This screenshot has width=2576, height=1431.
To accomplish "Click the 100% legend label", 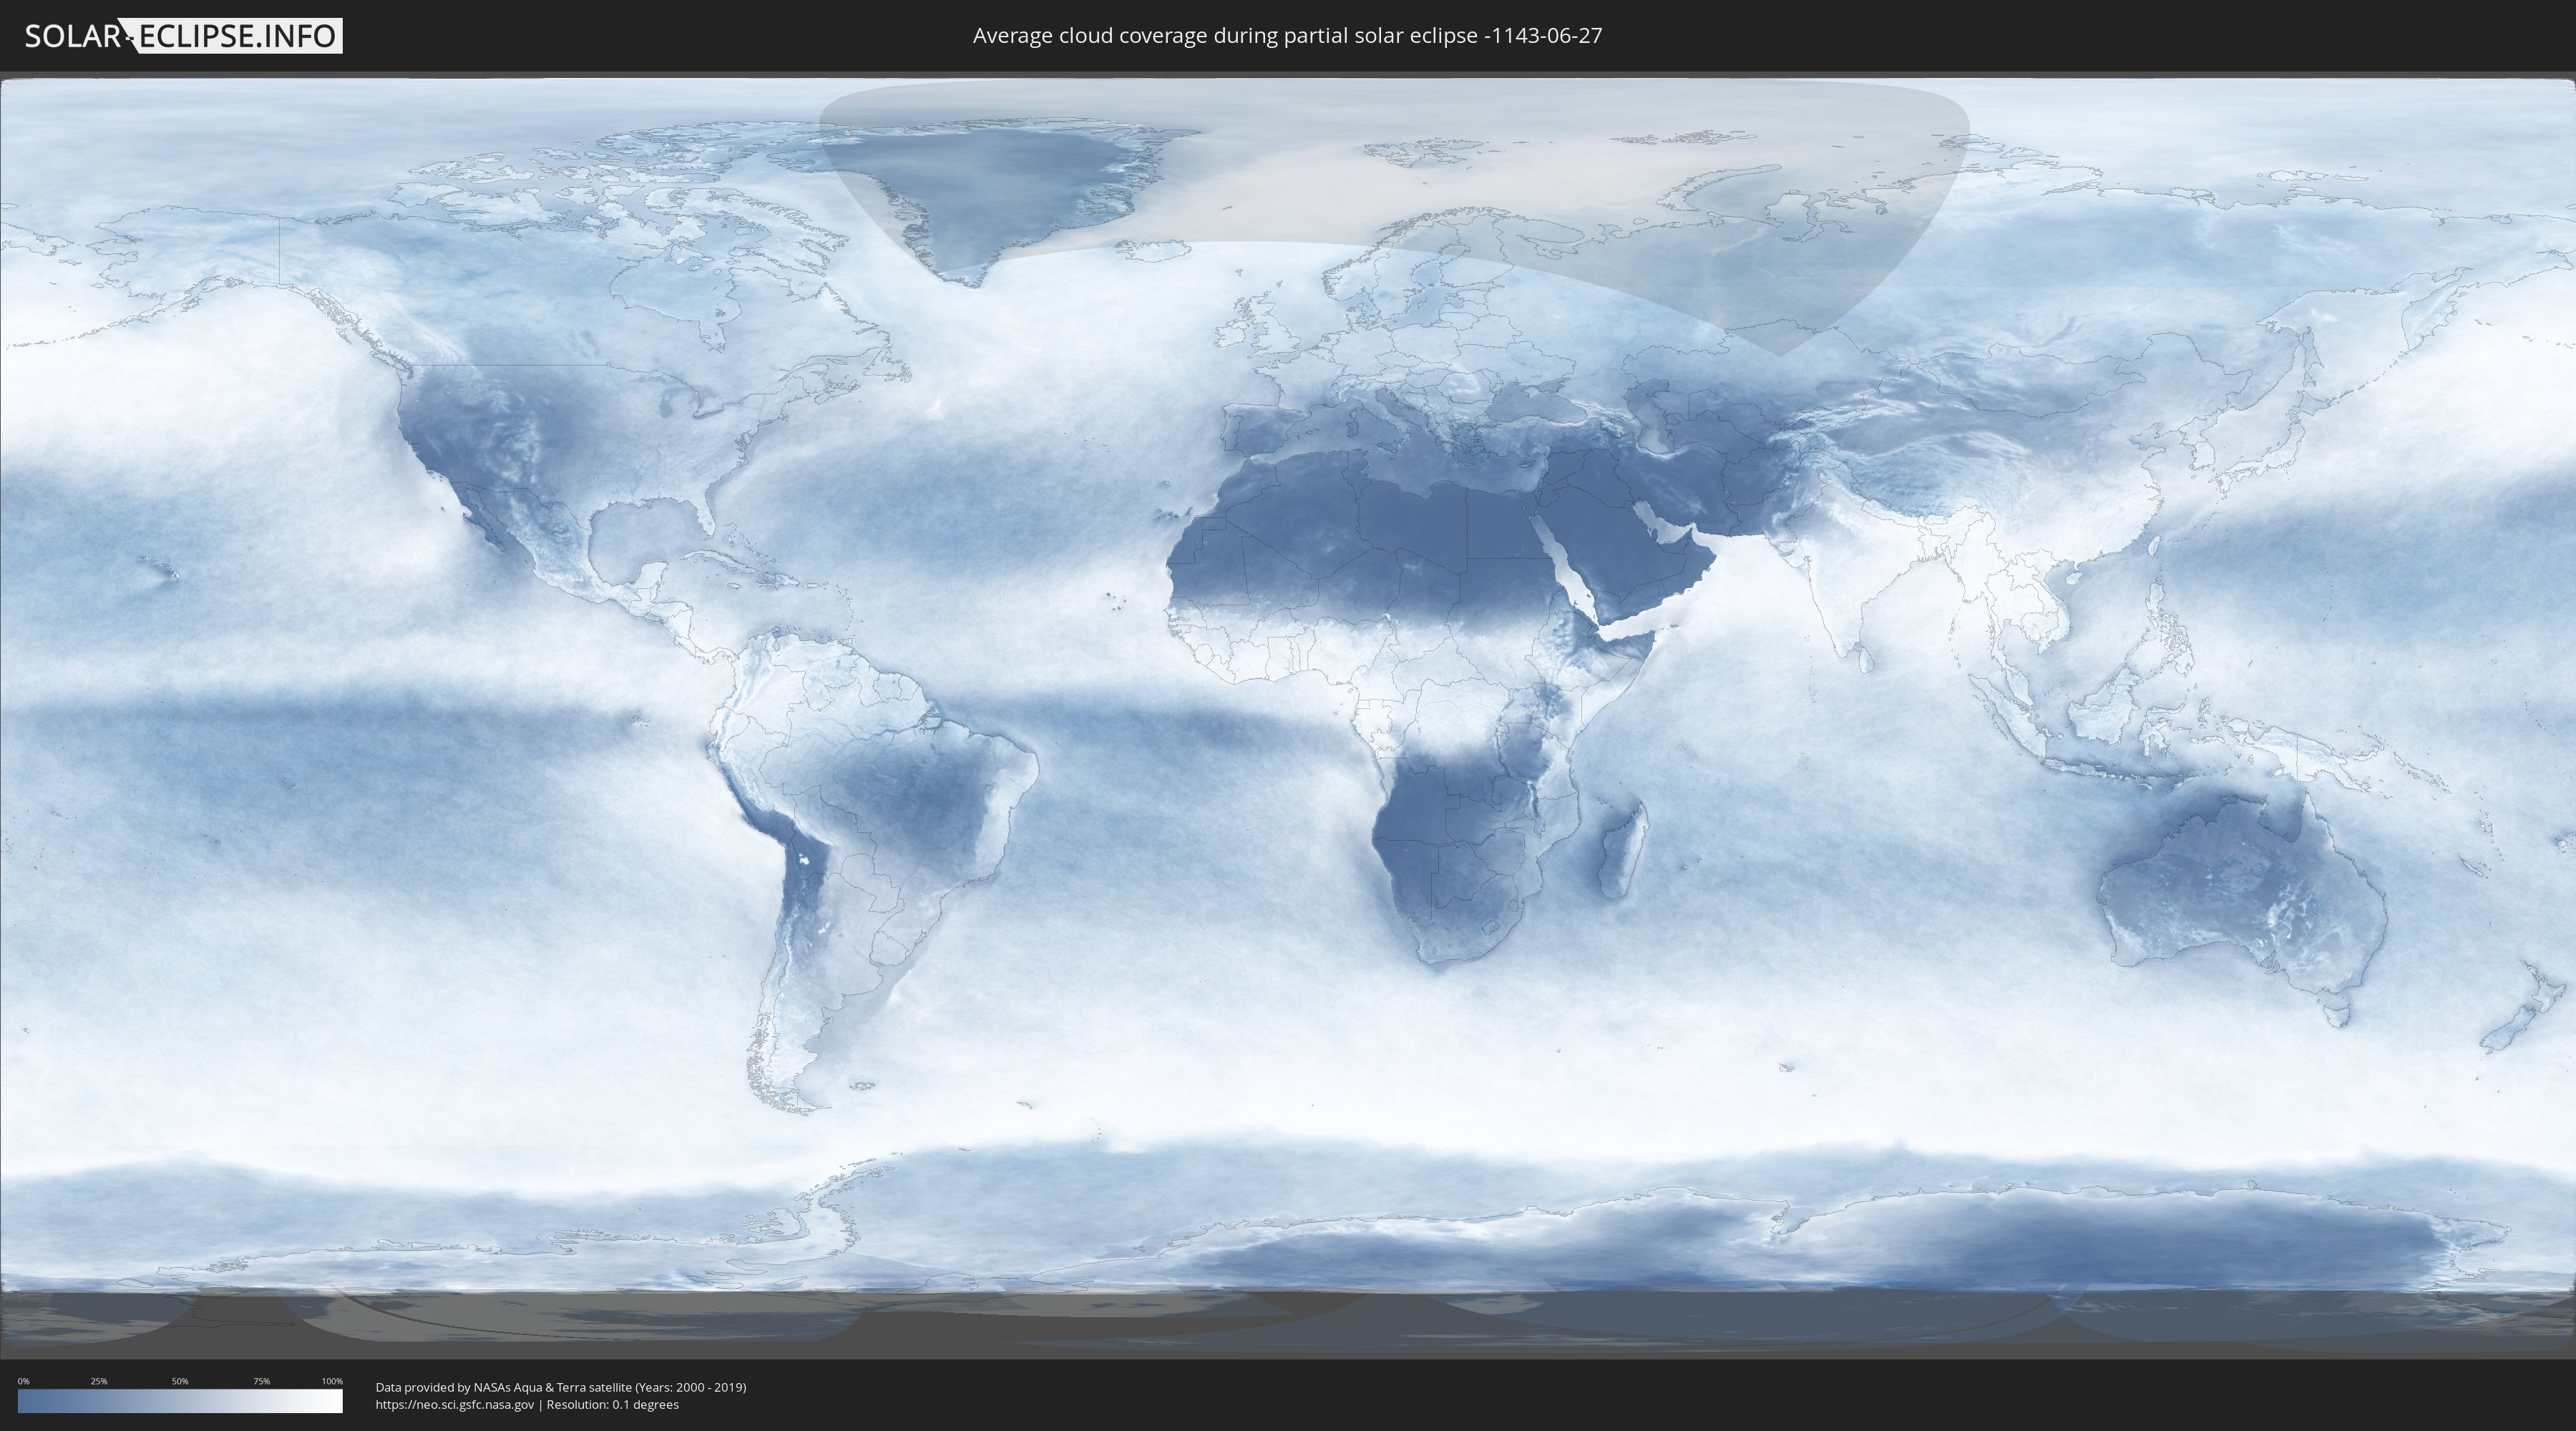I will 332,1381.
